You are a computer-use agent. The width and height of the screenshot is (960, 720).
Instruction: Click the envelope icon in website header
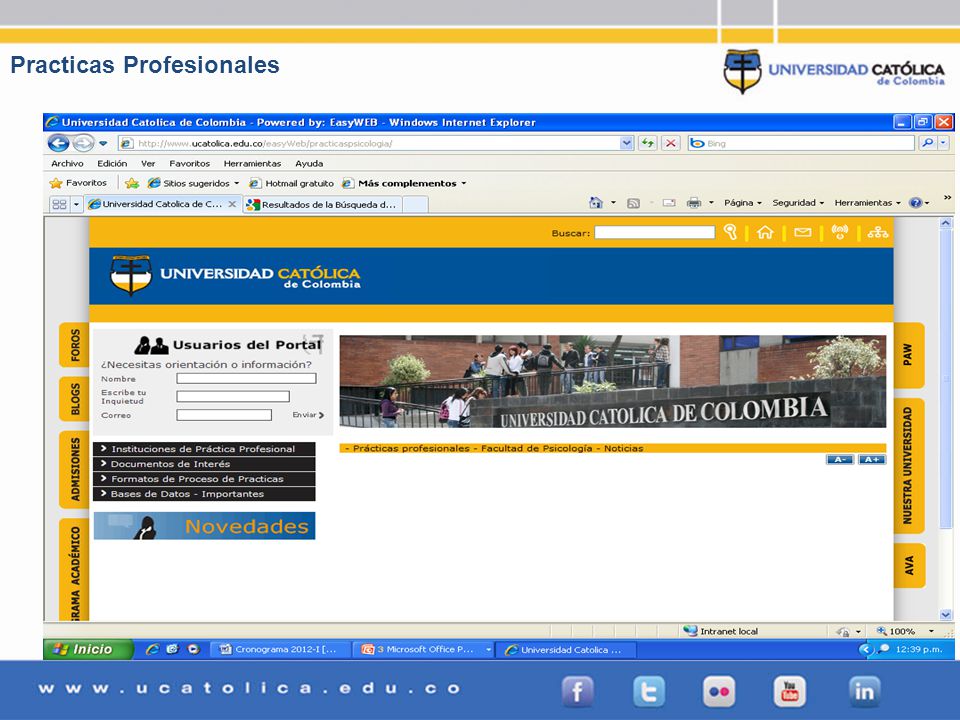click(803, 232)
